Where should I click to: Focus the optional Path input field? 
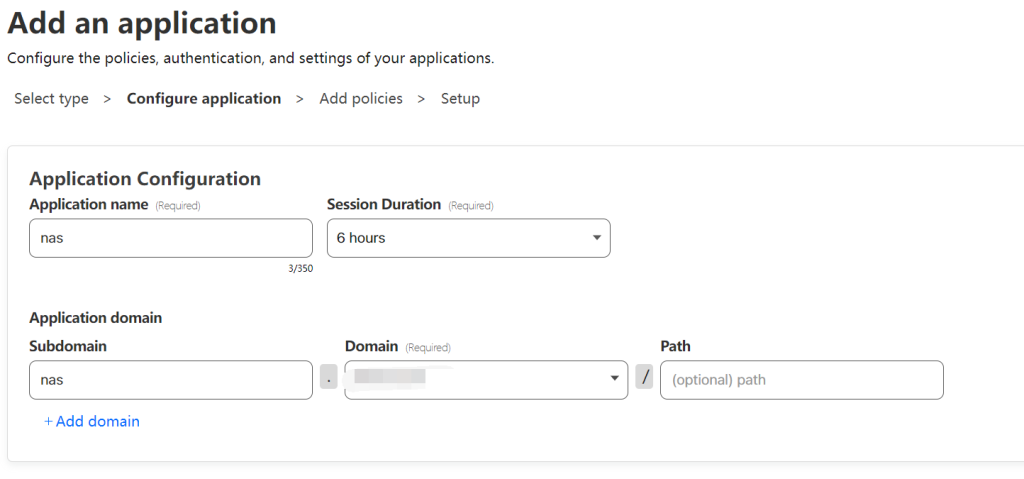pos(801,380)
